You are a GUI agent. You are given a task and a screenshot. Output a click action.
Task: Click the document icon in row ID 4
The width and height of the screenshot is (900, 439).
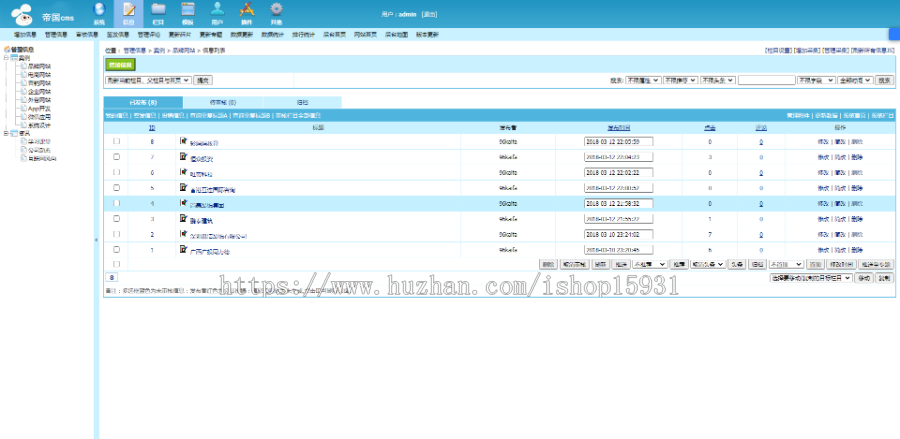click(x=183, y=203)
